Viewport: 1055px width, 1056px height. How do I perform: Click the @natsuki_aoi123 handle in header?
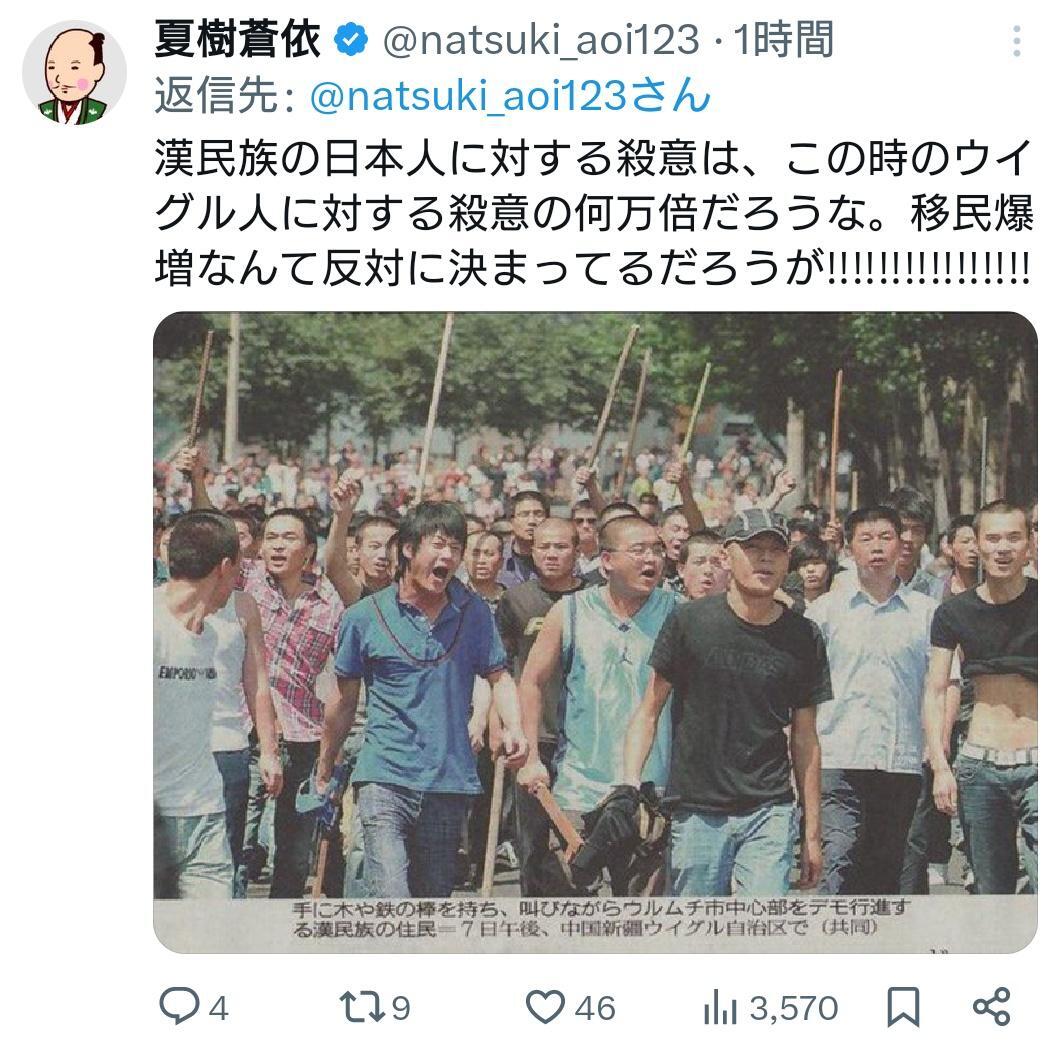click(x=541, y=40)
